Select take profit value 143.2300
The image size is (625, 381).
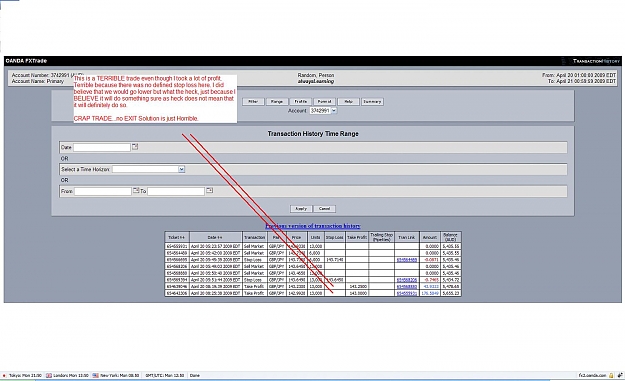point(357,287)
